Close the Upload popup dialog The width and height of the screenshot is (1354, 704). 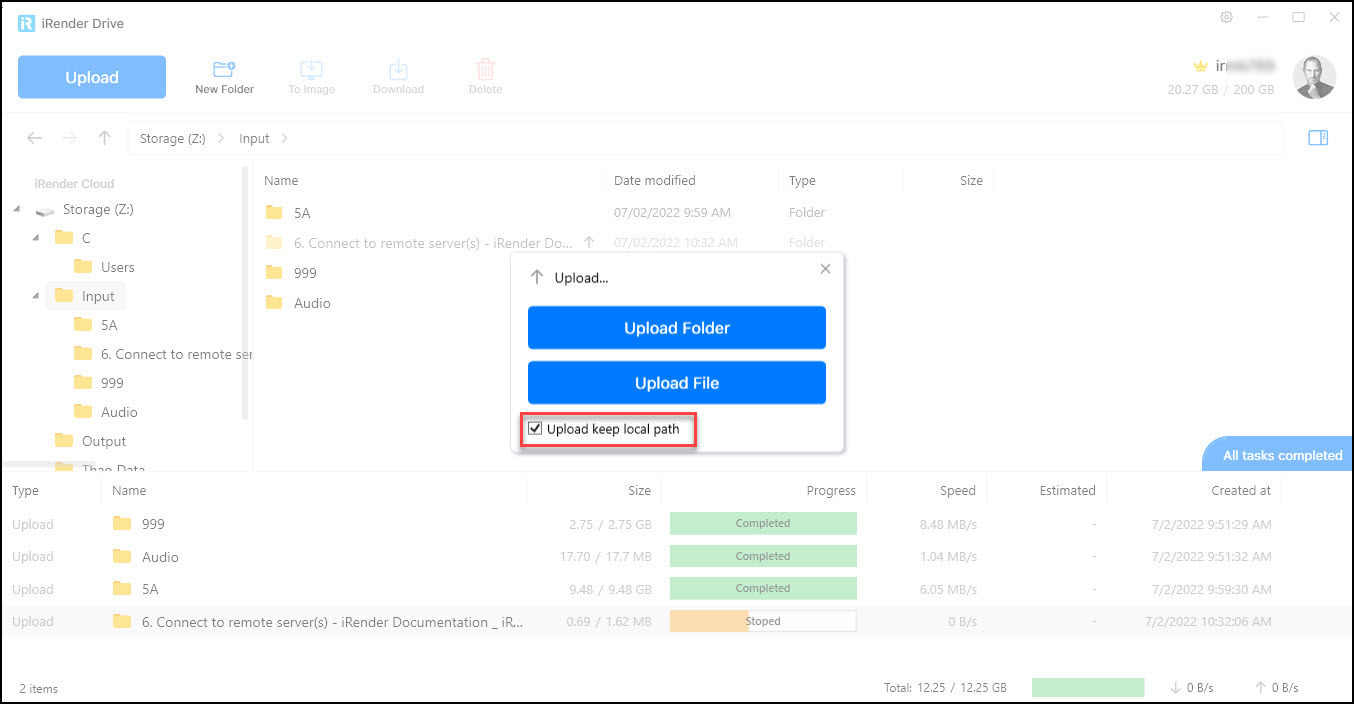pos(825,269)
